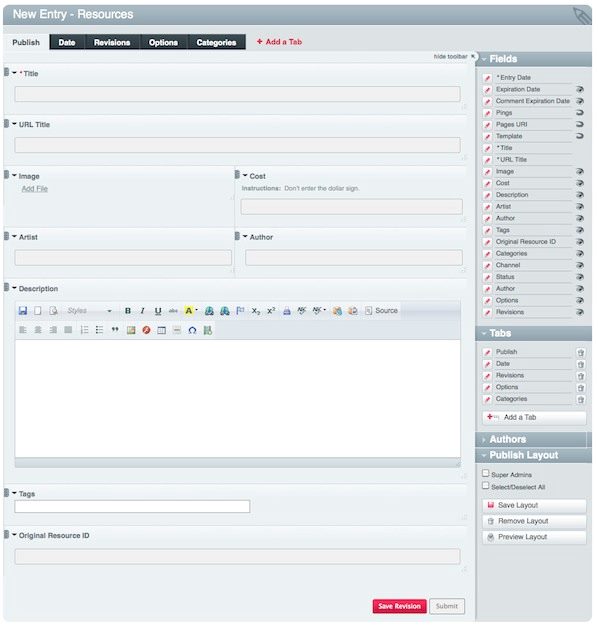Click the Save icon in the Description editor
Screen dimensions: 598x626
pos(23,311)
